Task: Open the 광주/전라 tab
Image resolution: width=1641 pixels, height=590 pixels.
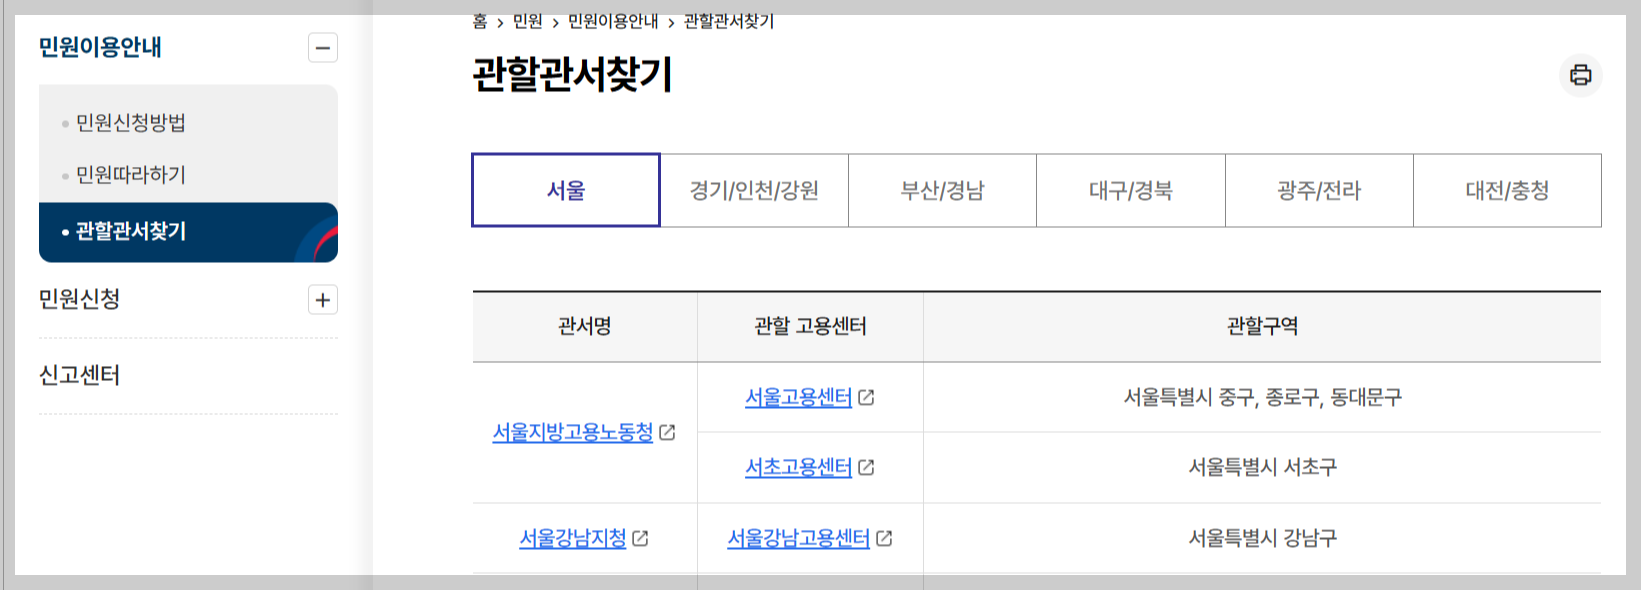Action: tap(1319, 190)
